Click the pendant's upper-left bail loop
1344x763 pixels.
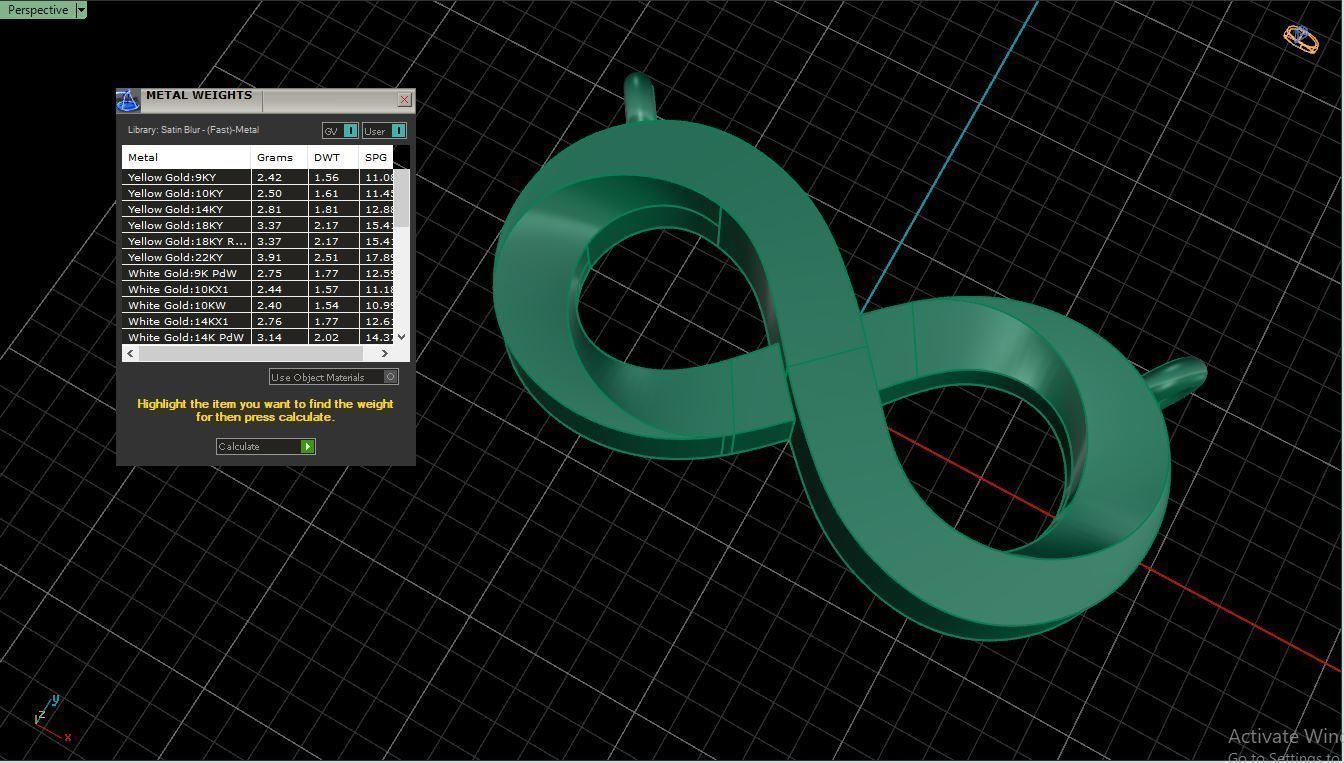640,97
